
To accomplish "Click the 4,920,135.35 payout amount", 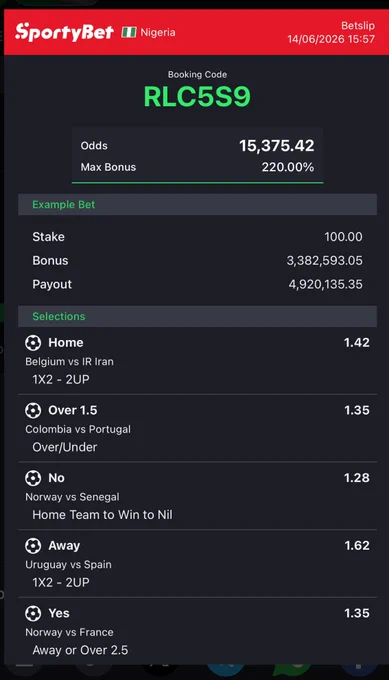I will [x=326, y=284].
